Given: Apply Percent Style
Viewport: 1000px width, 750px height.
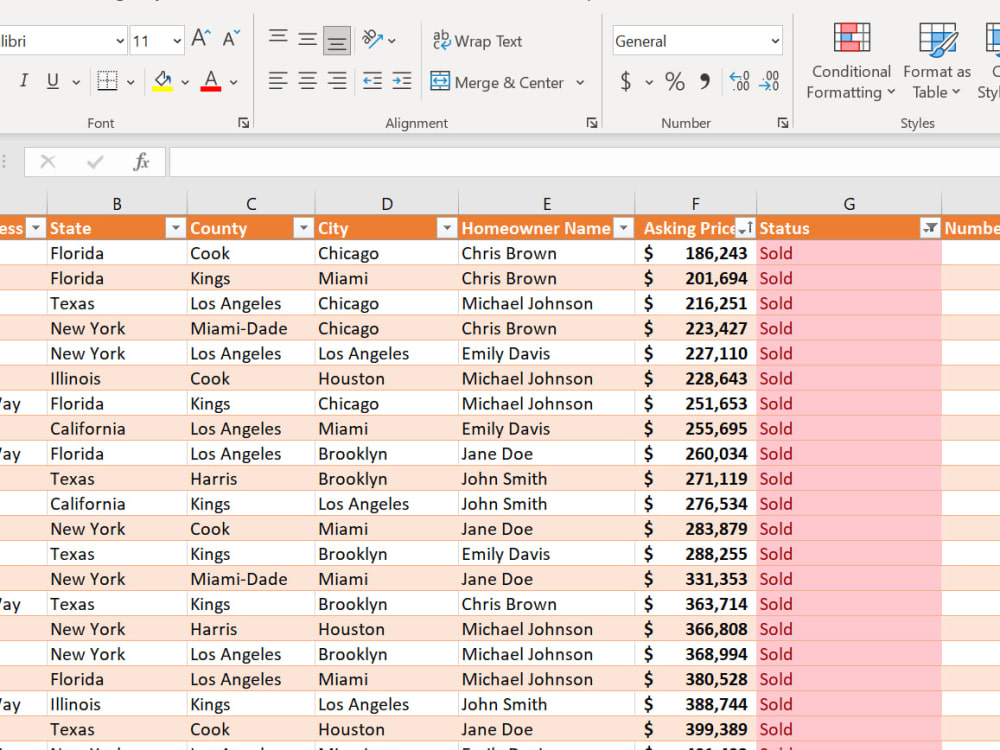Looking at the screenshot, I should pos(675,82).
